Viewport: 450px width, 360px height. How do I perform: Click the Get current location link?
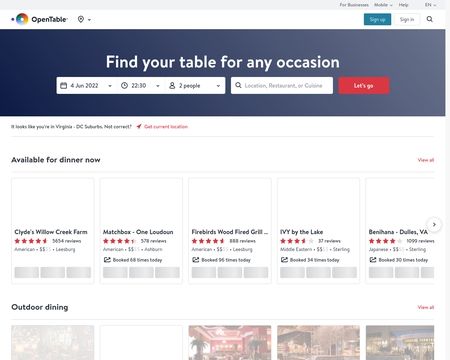point(166,127)
